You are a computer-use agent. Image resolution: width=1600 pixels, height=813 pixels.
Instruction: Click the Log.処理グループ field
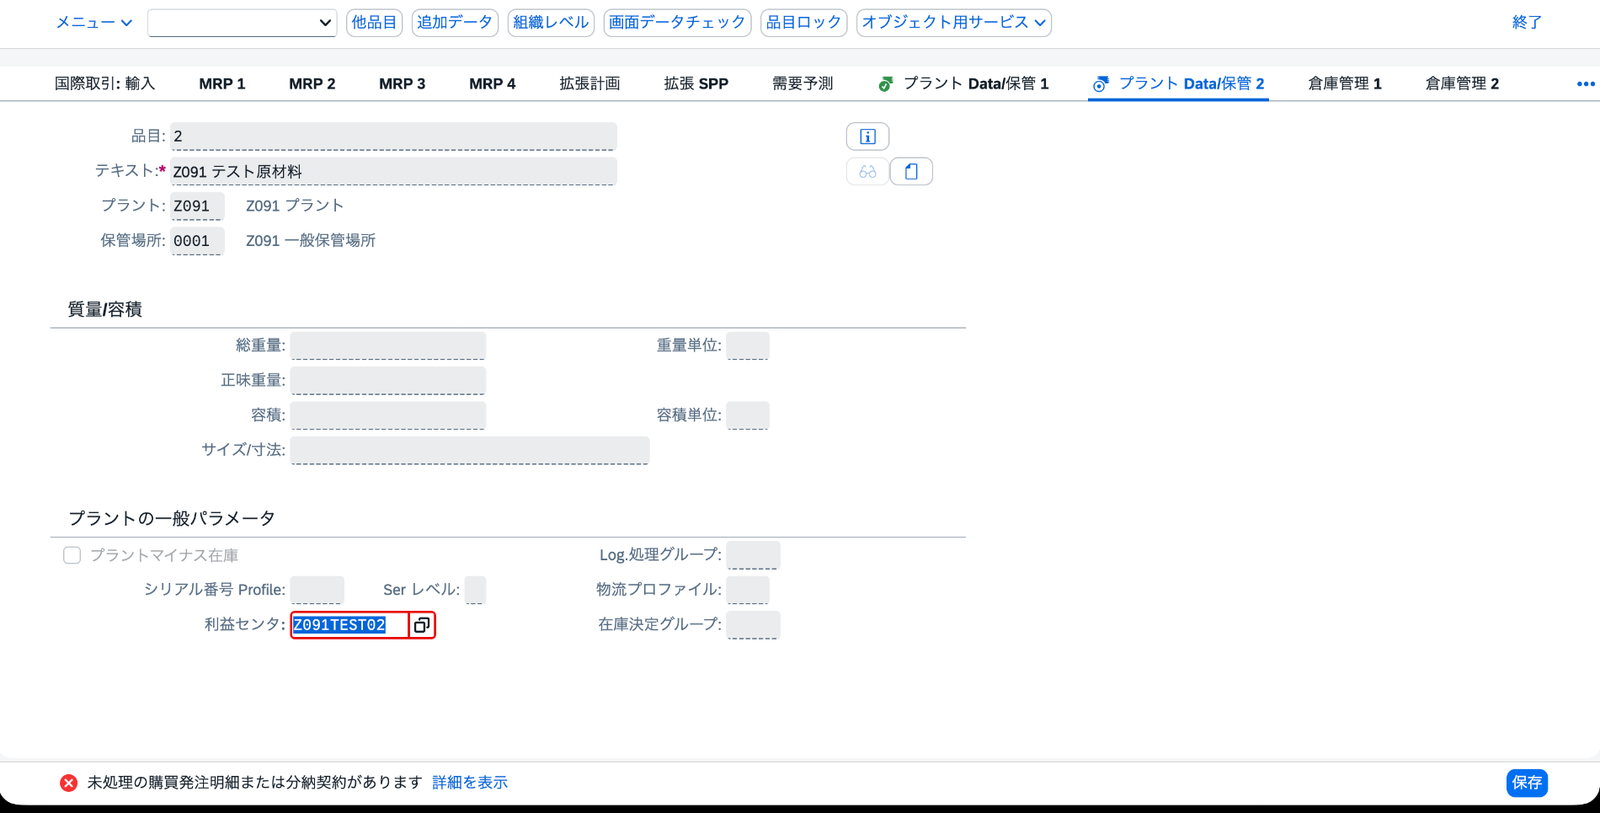point(753,555)
